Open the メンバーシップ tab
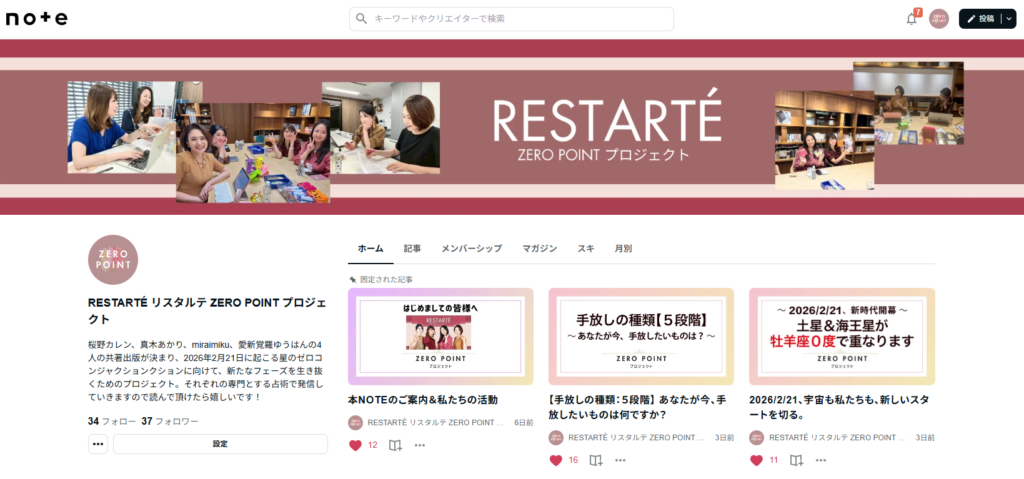This screenshot has width=1024, height=479. click(x=472, y=248)
